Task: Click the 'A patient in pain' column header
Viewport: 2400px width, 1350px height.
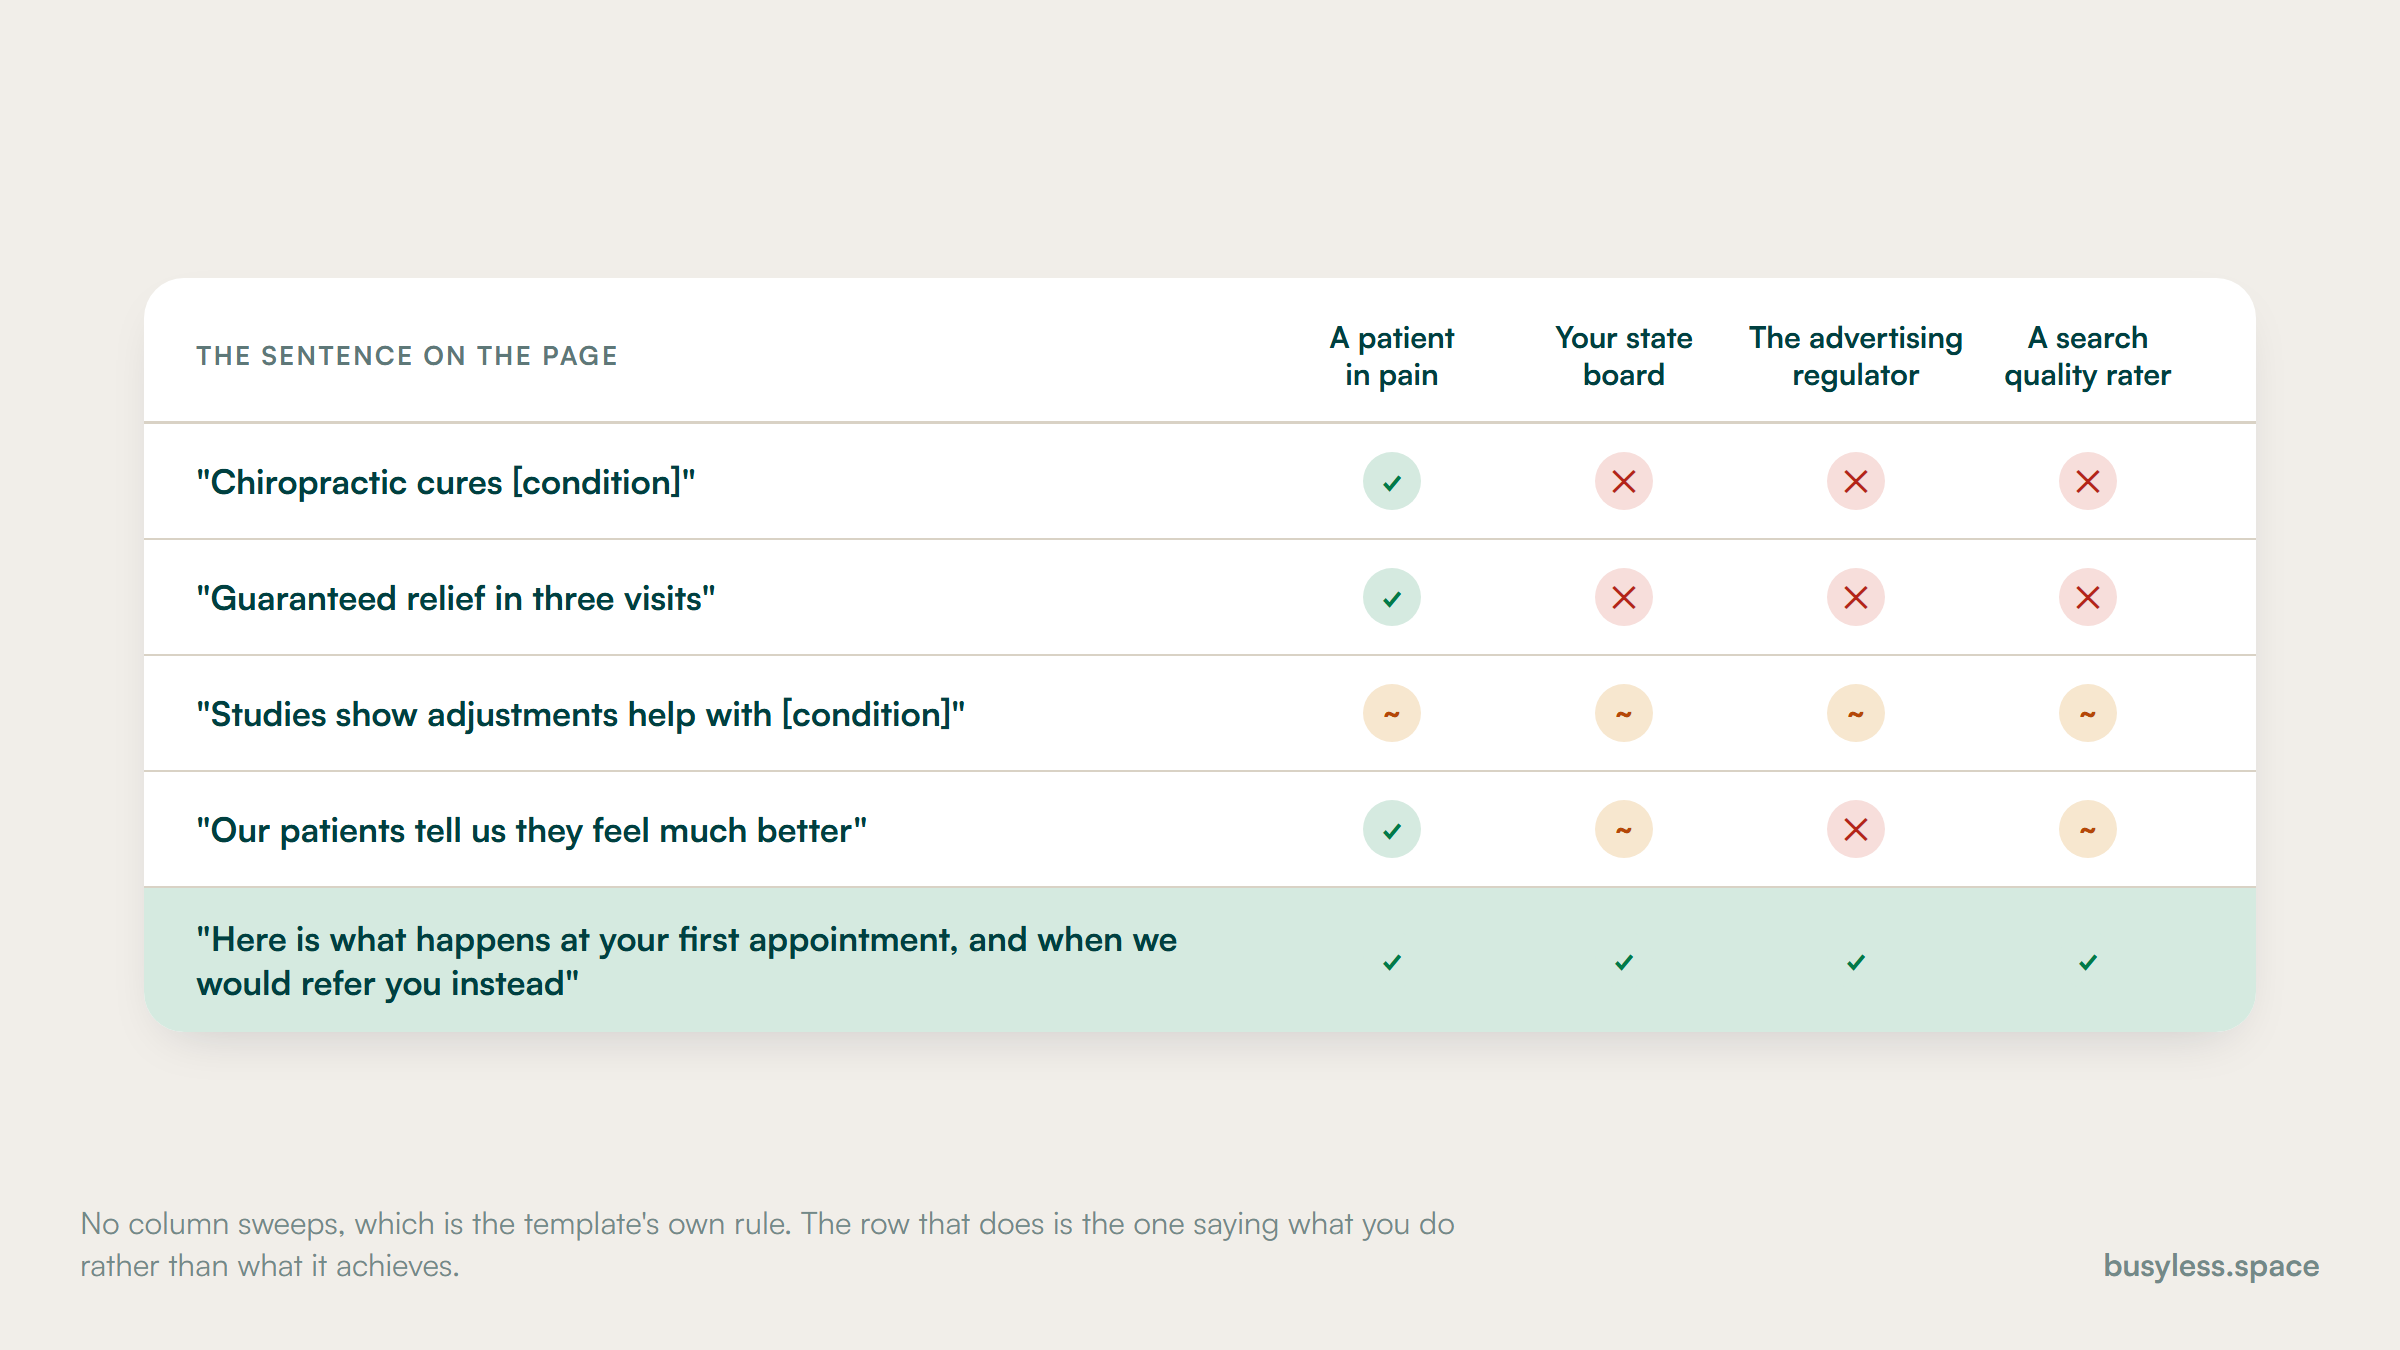Action: (1391, 356)
